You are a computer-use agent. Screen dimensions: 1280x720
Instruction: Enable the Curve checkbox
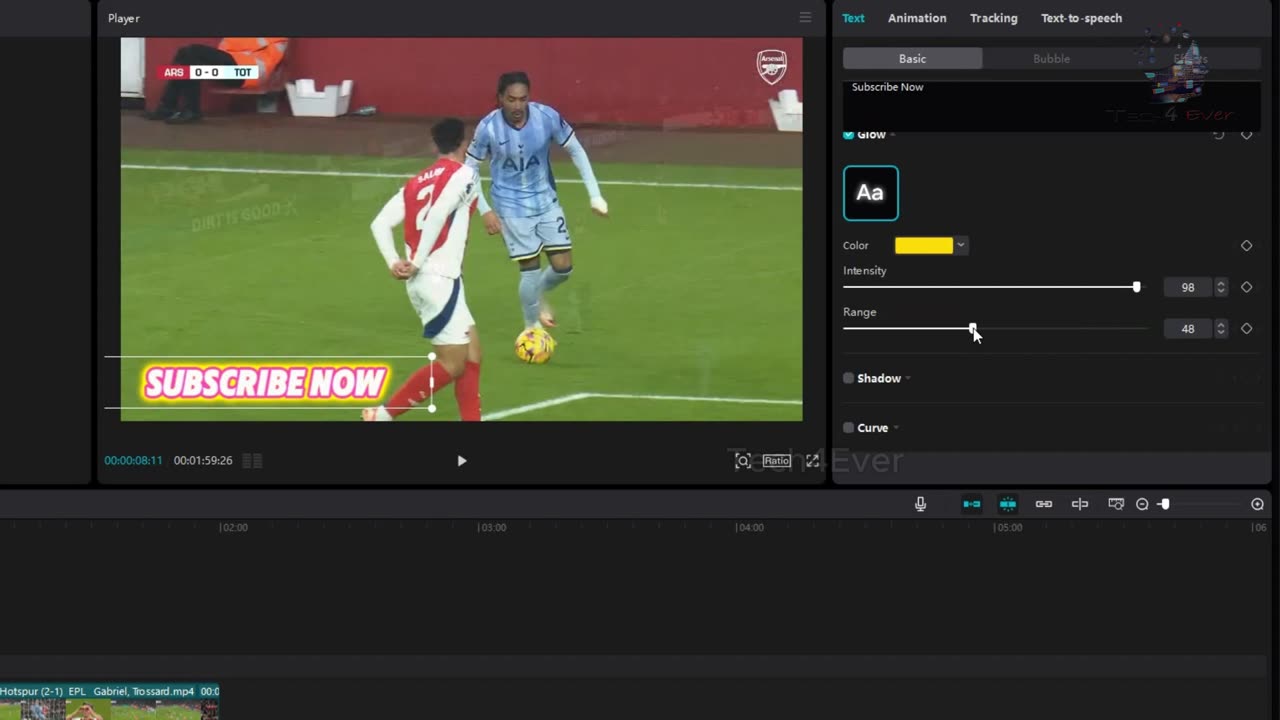pyautogui.click(x=848, y=428)
